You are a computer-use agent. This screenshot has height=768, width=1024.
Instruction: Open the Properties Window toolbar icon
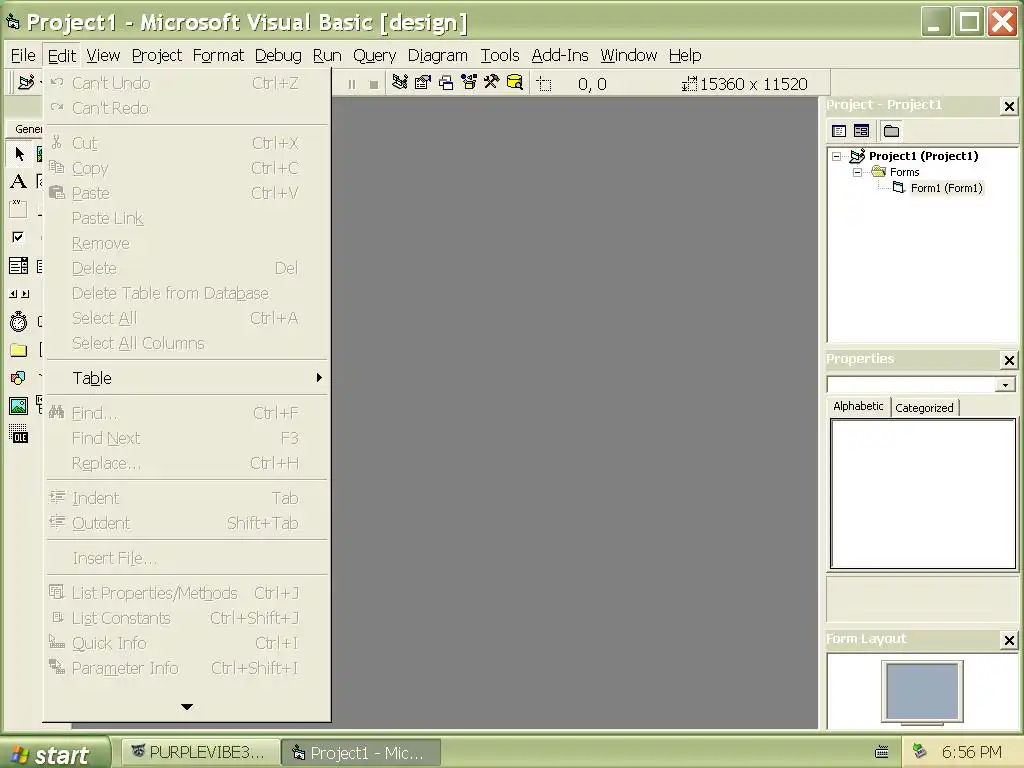423,83
